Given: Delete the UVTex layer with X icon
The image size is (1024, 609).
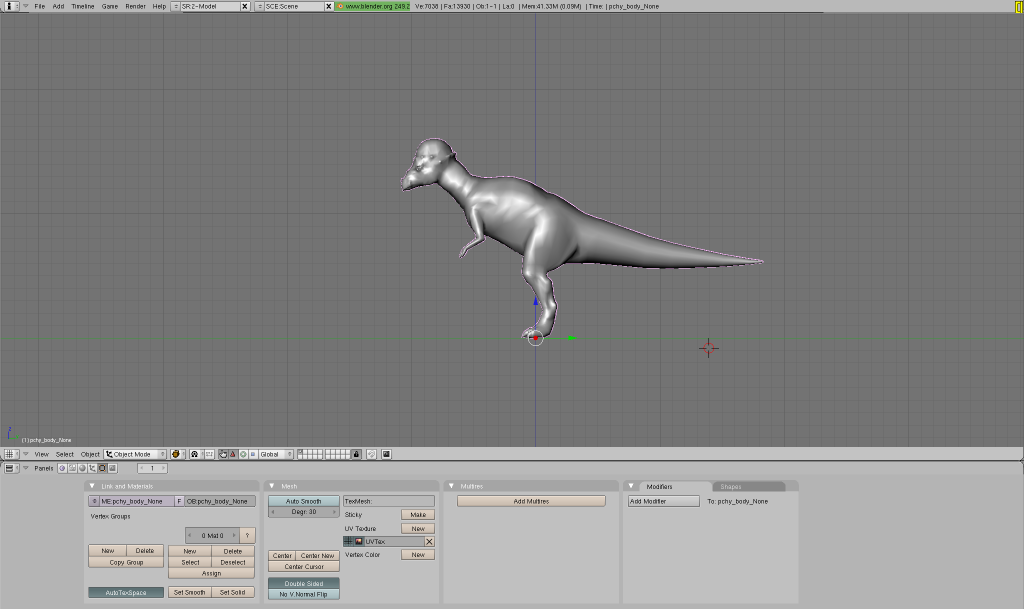Looking at the screenshot, I should pyautogui.click(x=429, y=541).
